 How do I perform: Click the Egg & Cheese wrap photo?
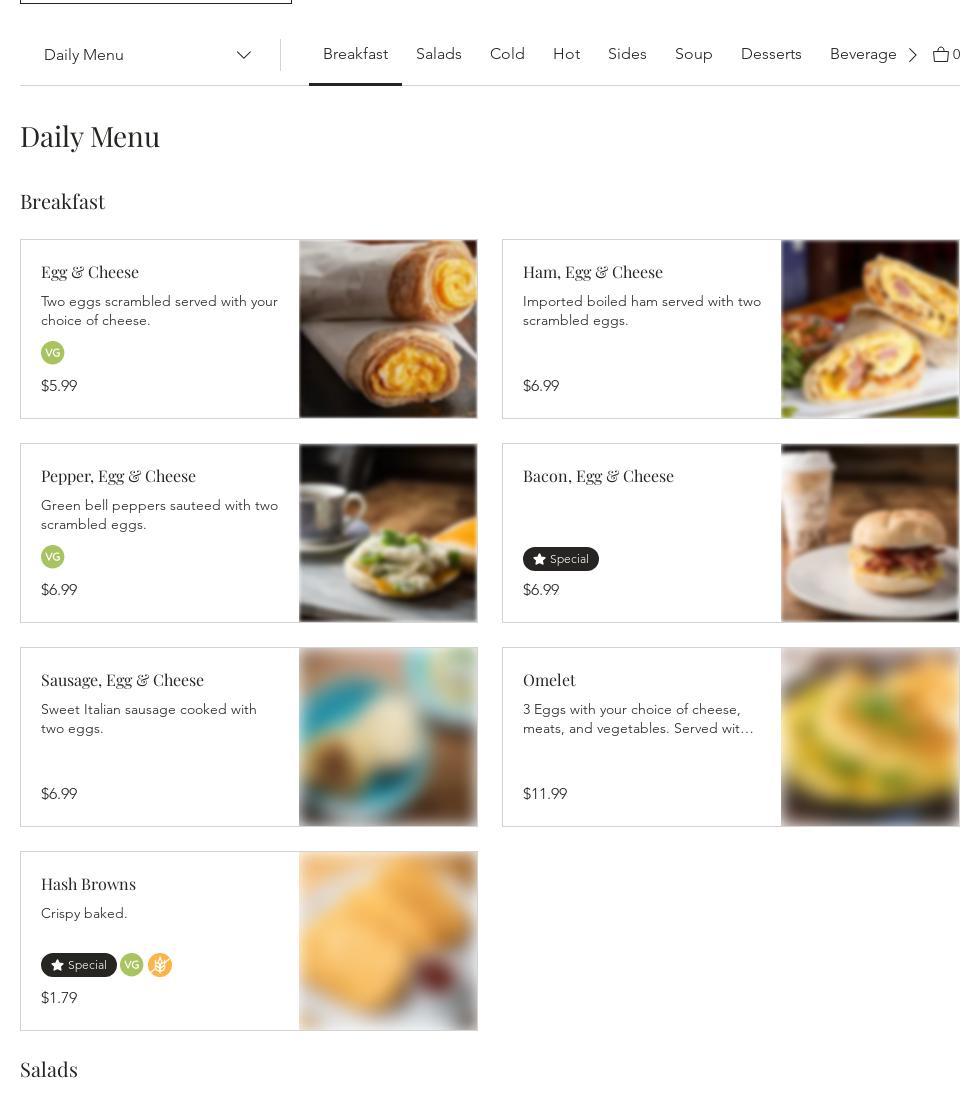tap(388, 329)
